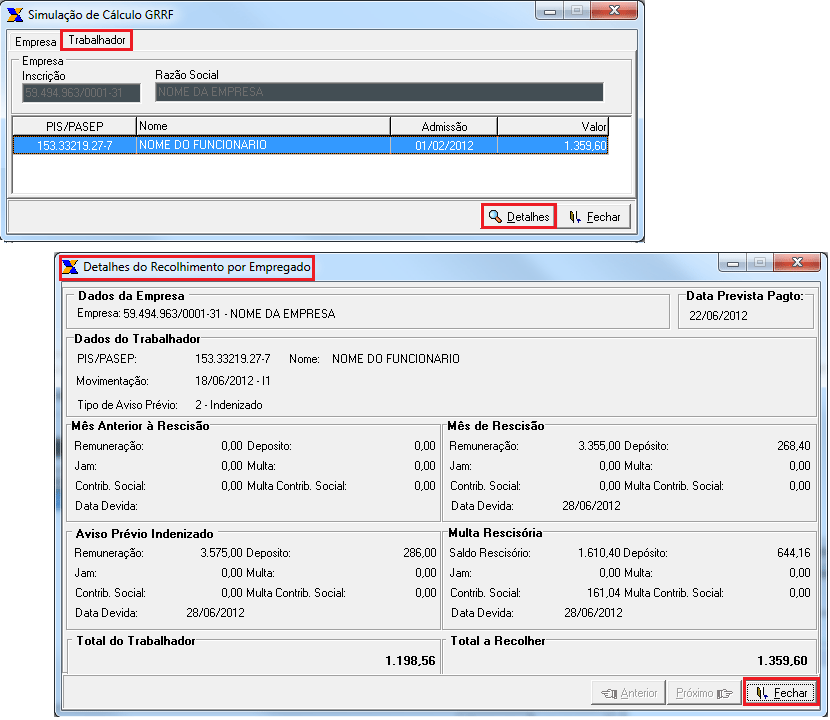Click Total do Trabalhador 1.198,56
The width and height of the screenshot is (830, 720).
410,661
